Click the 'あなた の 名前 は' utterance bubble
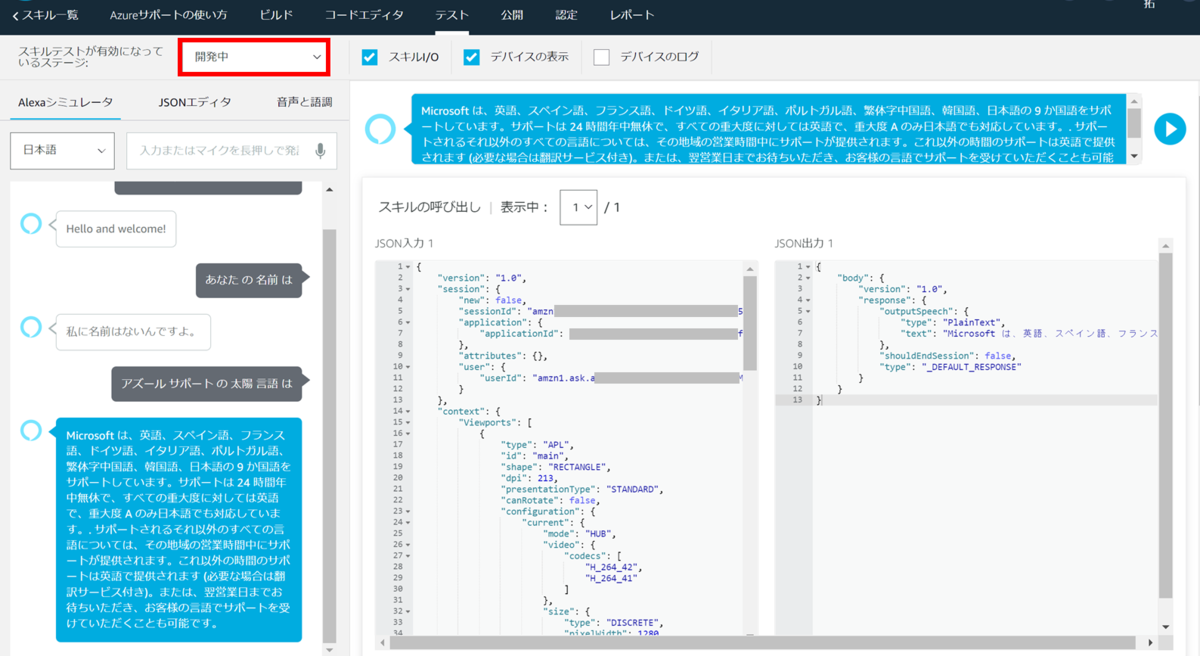 pos(248,280)
